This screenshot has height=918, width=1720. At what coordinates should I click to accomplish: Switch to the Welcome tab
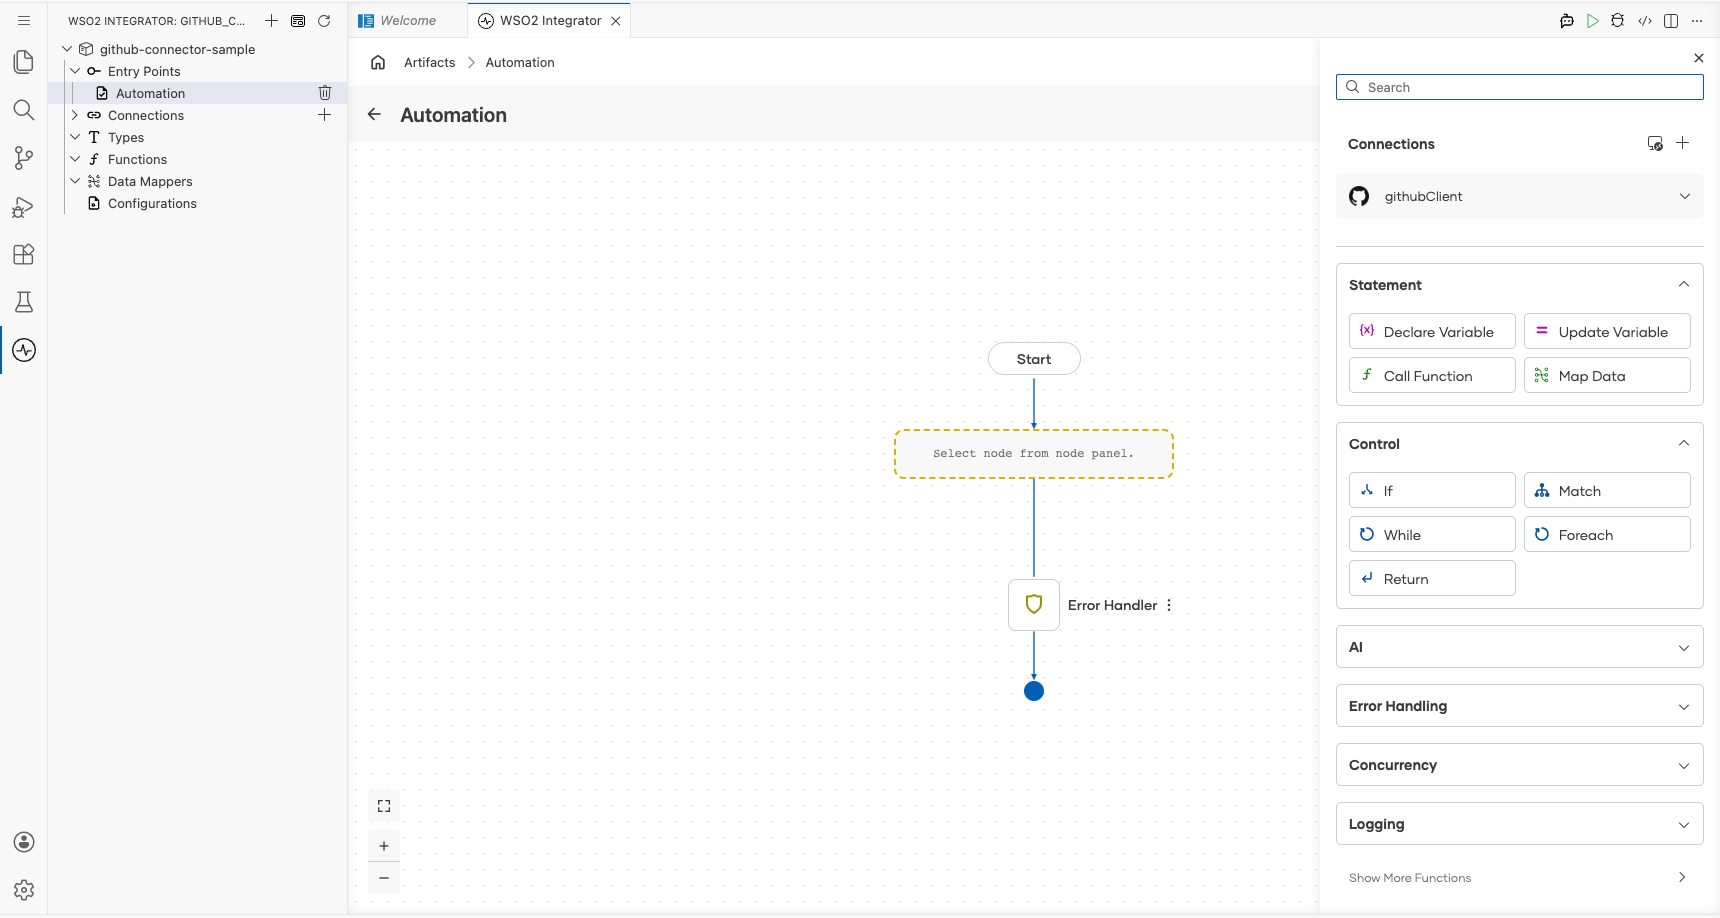[x=408, y=20]
